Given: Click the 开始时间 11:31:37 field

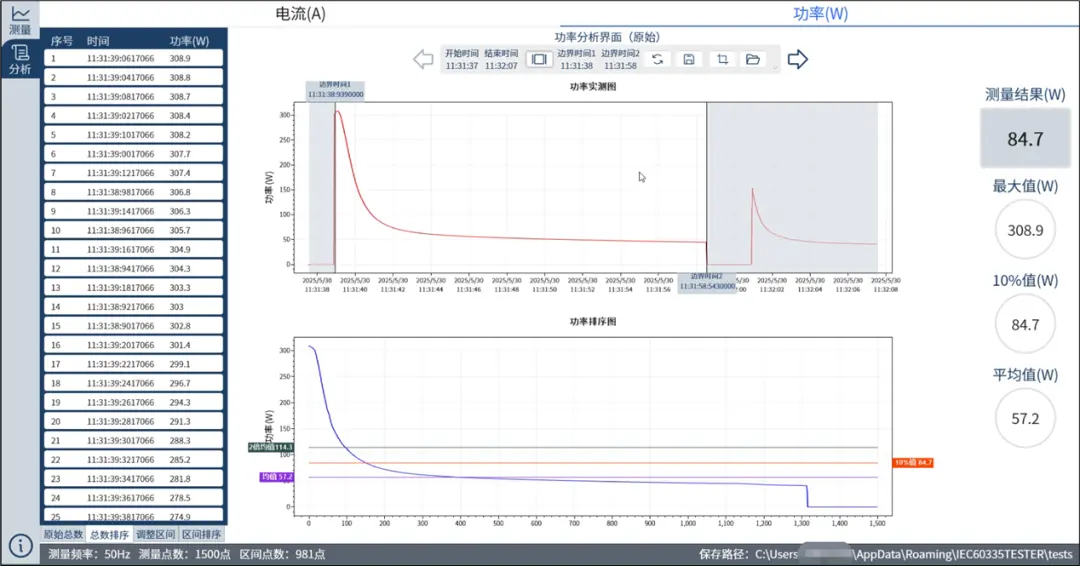Looking at the screenshot, I should click(461, 59).
